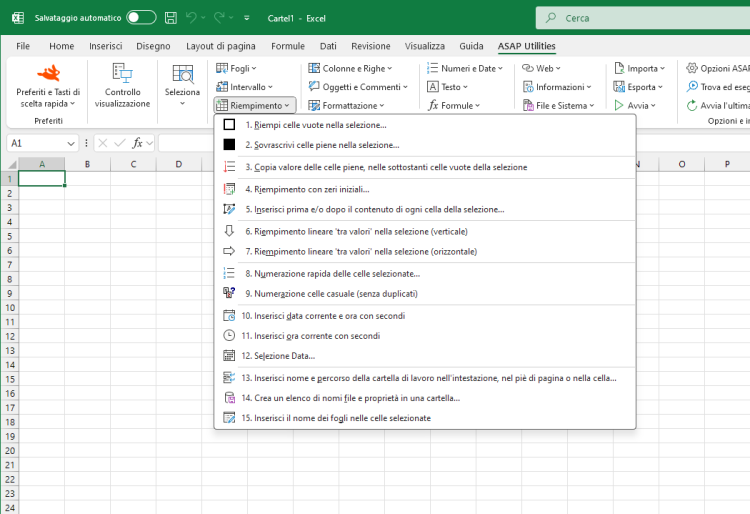Viewport: 750px width, 514px height.
Task: Click Opzioni ASAP Utilities button
Action: (718, 68)
